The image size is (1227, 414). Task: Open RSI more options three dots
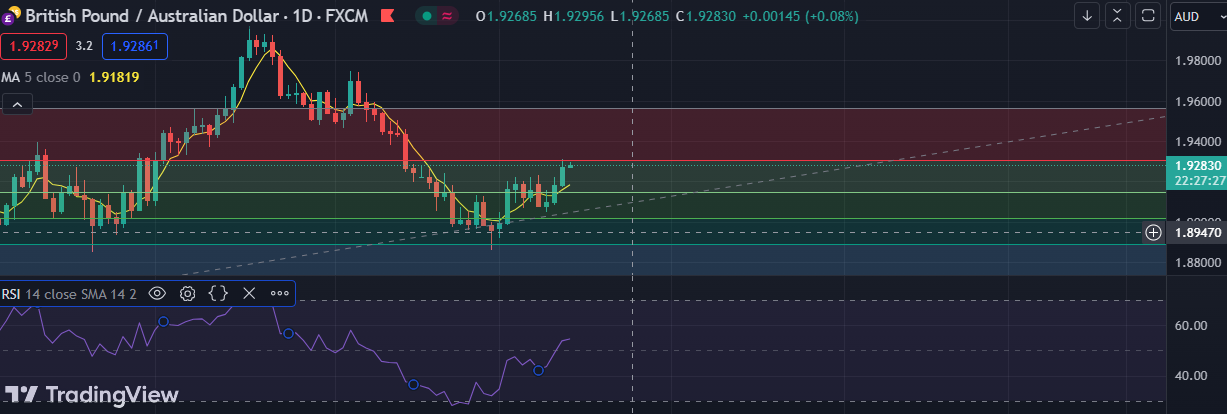tap(280, 293)
